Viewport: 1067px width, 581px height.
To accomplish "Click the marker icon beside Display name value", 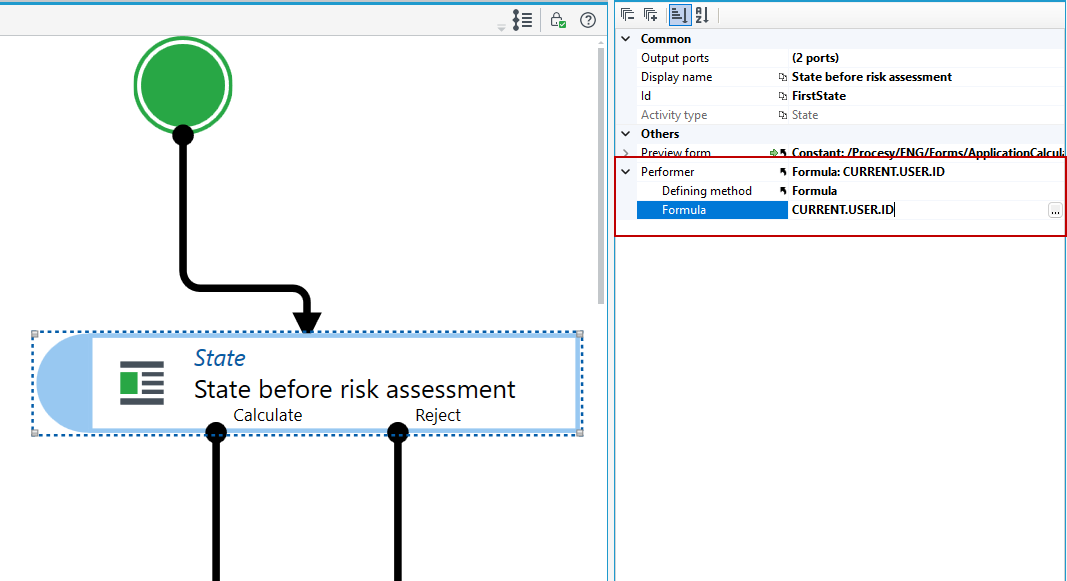I will pyautogui.click(x=783, y=78).
